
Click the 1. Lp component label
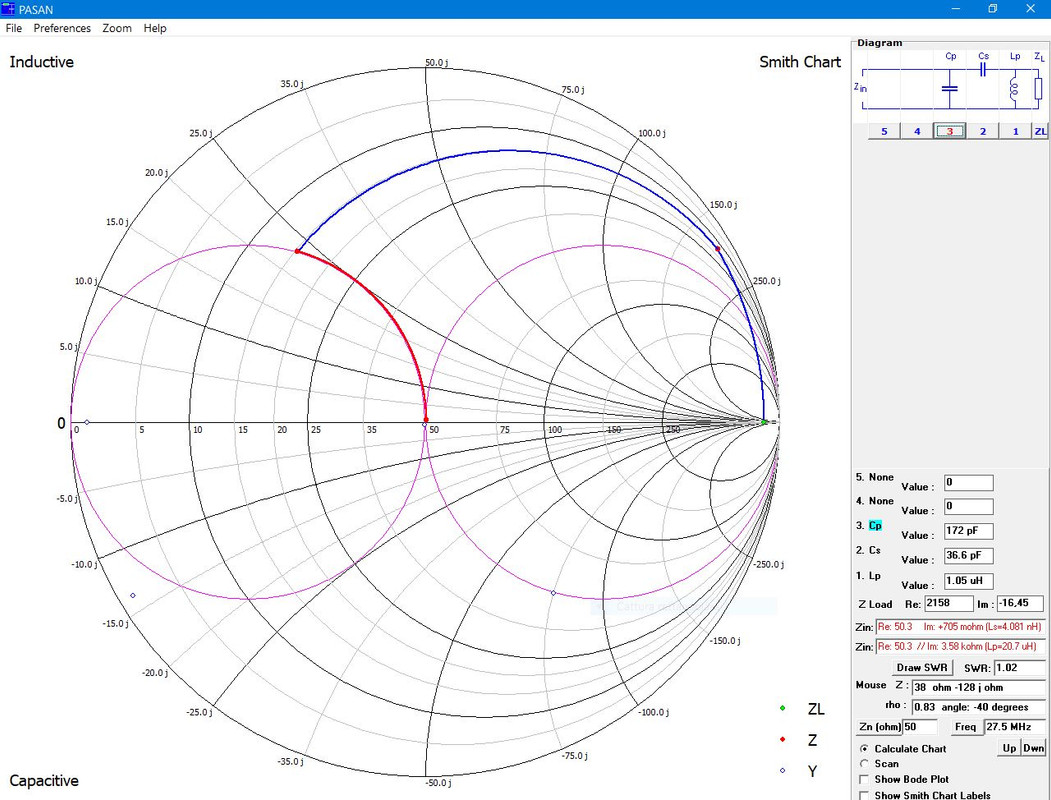(x=868, y=576)
